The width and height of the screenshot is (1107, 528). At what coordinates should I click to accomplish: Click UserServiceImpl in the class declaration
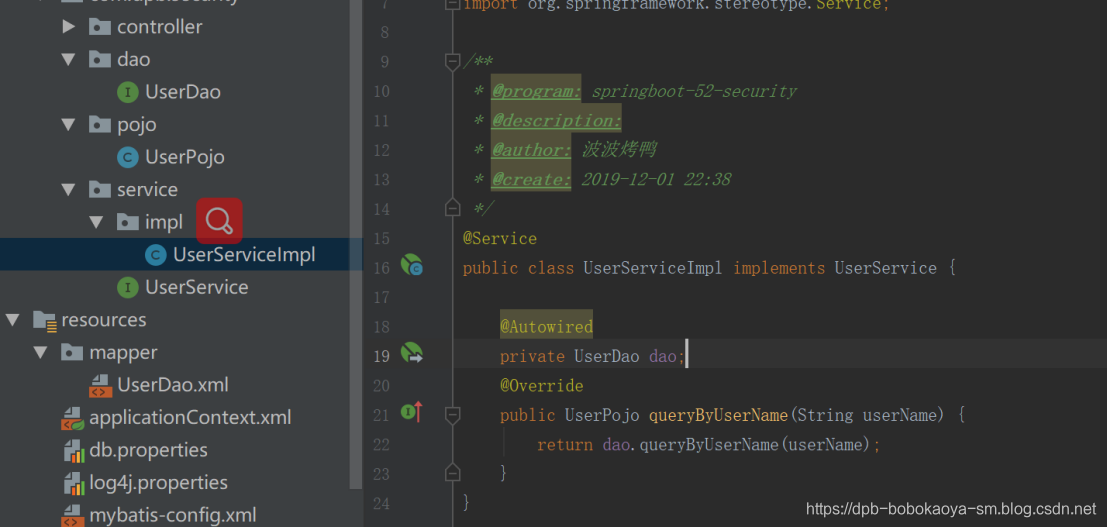click(653, 268)
